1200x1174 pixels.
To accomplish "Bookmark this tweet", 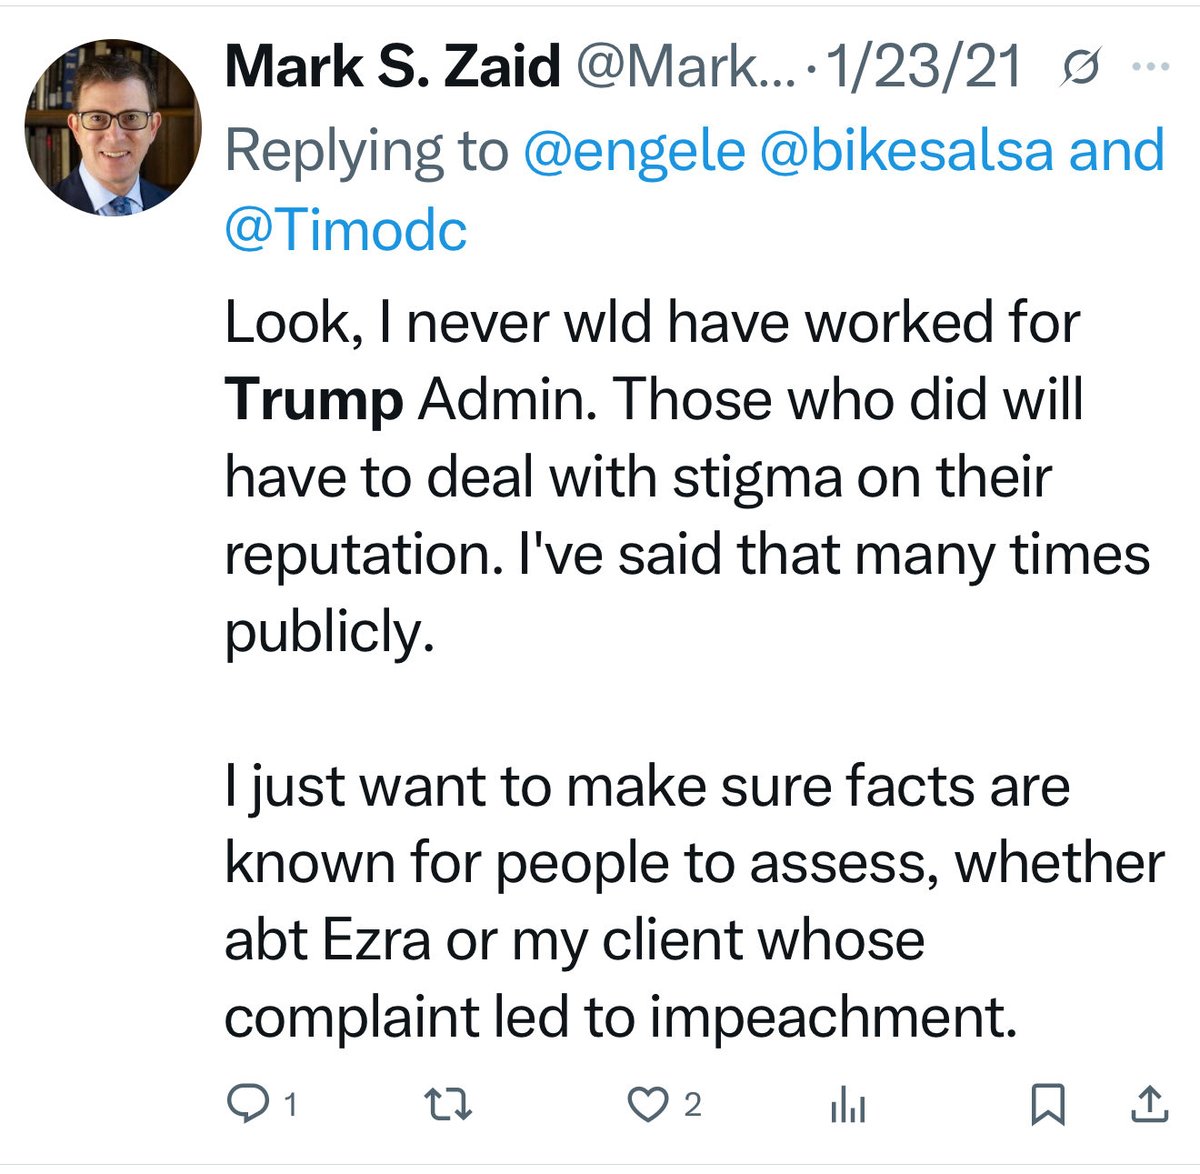I will (x=1048, y=1104).
